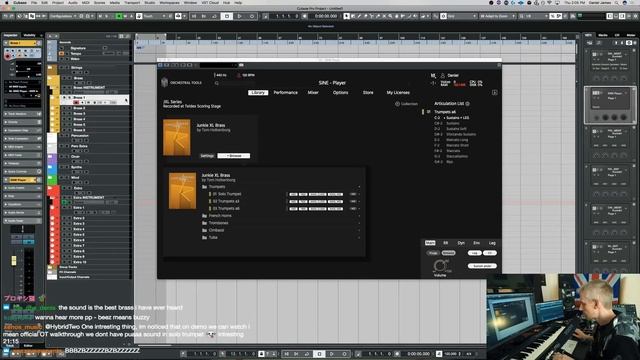Select the Staccatissimo articulation

[457, 156]
